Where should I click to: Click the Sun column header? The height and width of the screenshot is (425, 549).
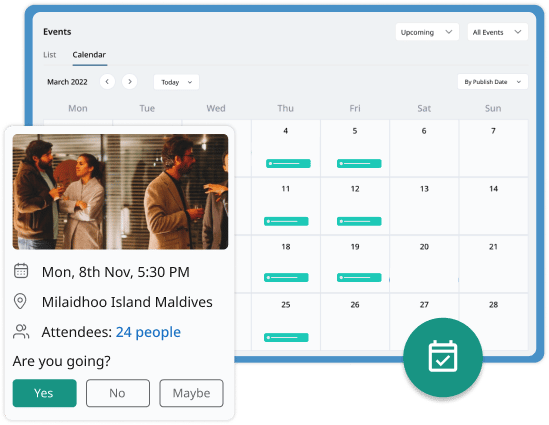tap(493, 108)
